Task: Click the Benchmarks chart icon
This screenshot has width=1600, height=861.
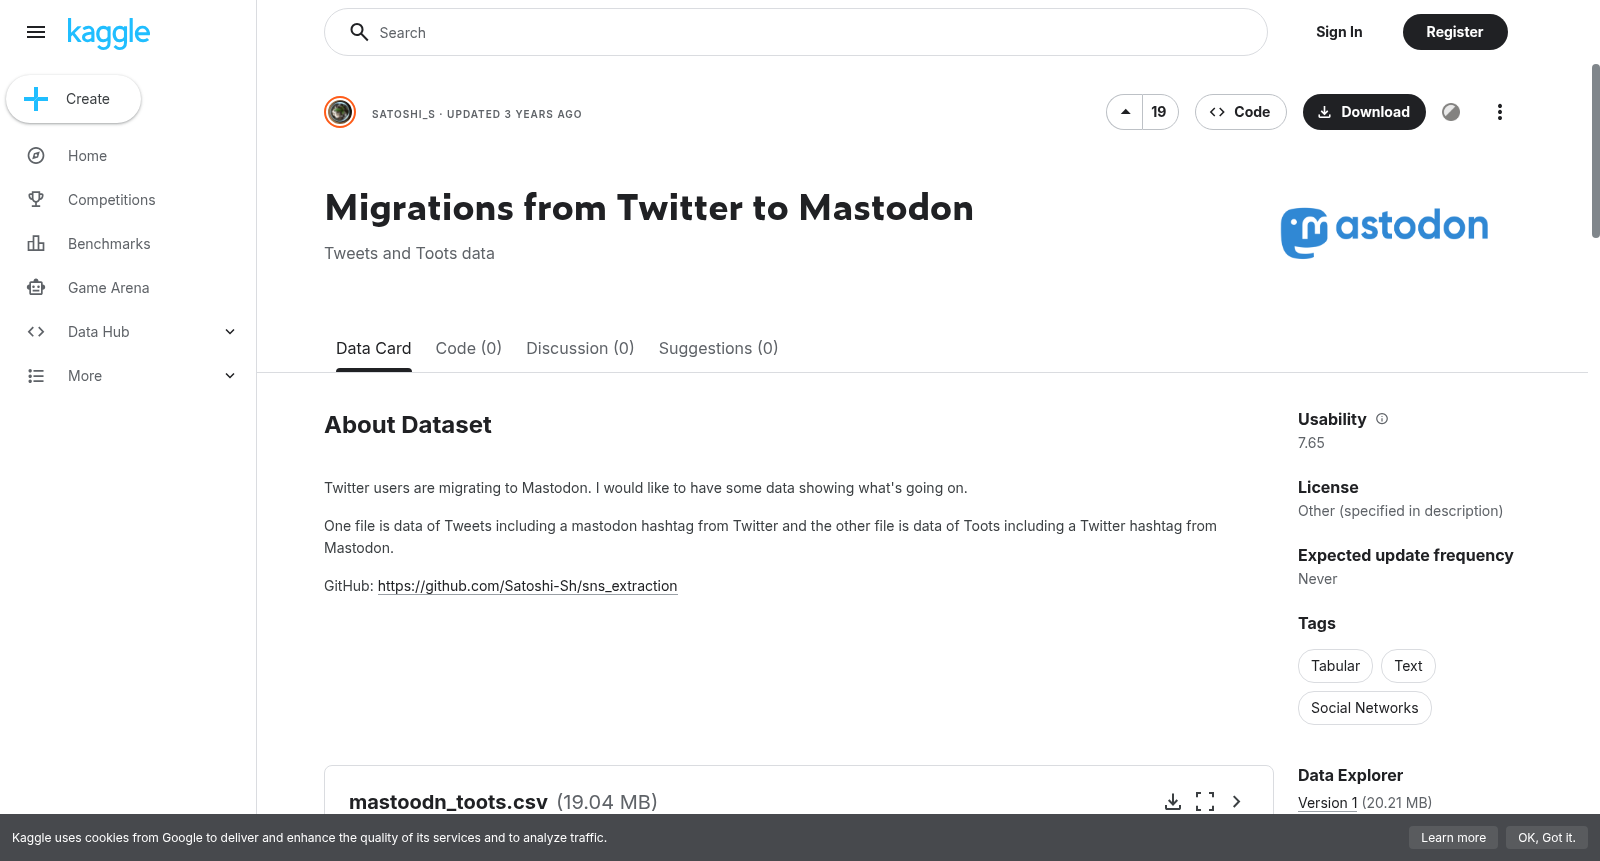Action: coord(36,244)
